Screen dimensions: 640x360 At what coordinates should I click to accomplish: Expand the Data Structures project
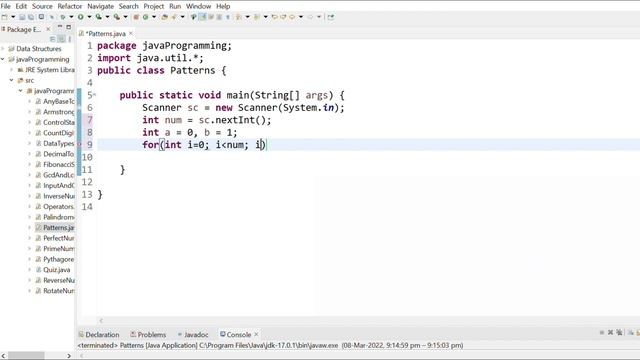tap(3, 49)
